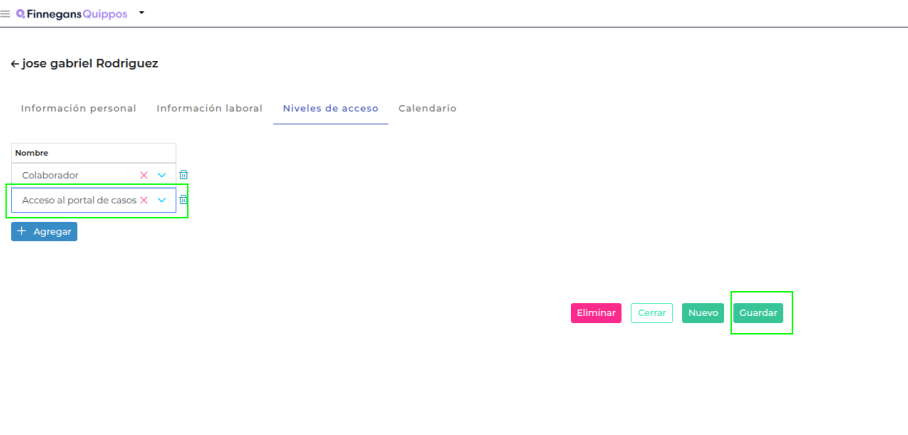
Task: Open the Información laboral tab
Action: coord(209,108)
